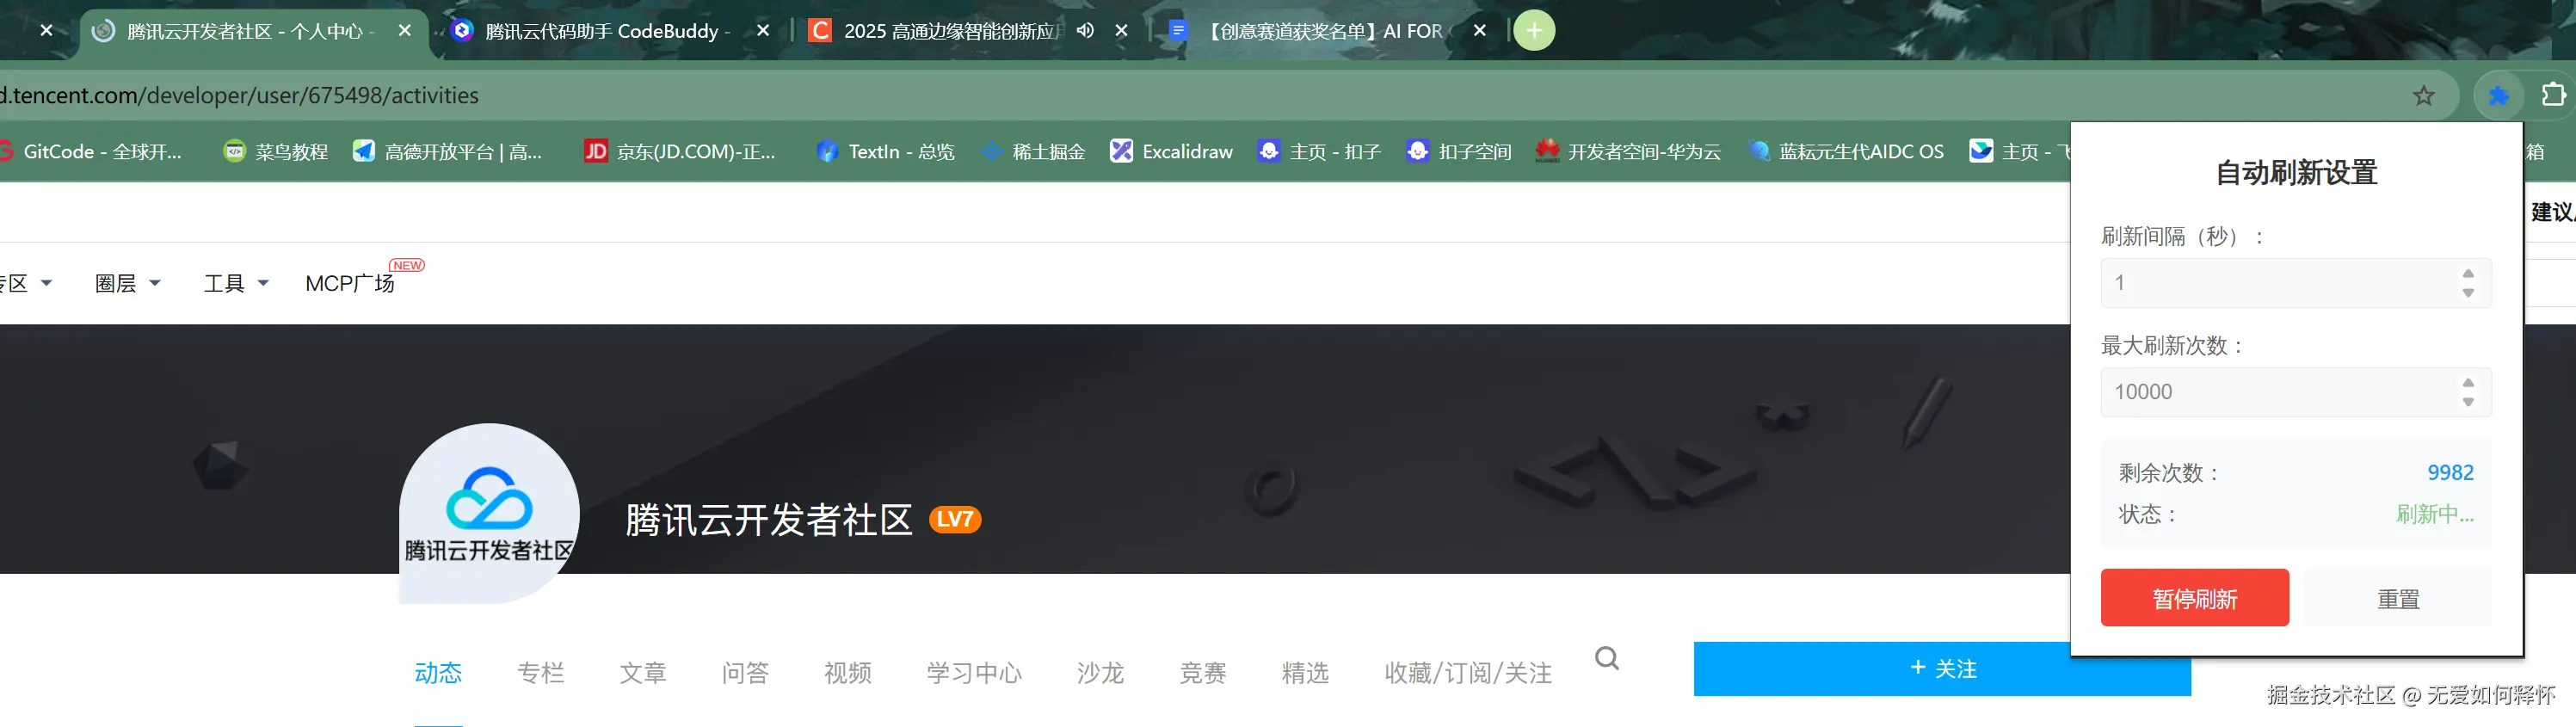The image size is (2576, 727).
Task: Click the 重置 button
Action: click(x=2398, y=598)
